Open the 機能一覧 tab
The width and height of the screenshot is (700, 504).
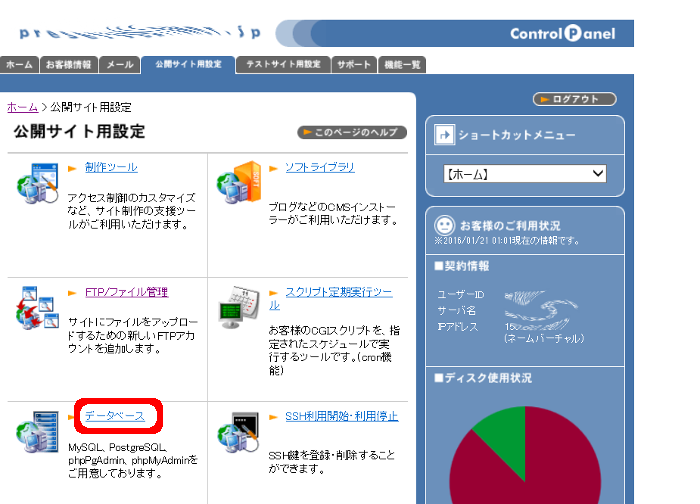pyautogui.click(x=402, y=65)
